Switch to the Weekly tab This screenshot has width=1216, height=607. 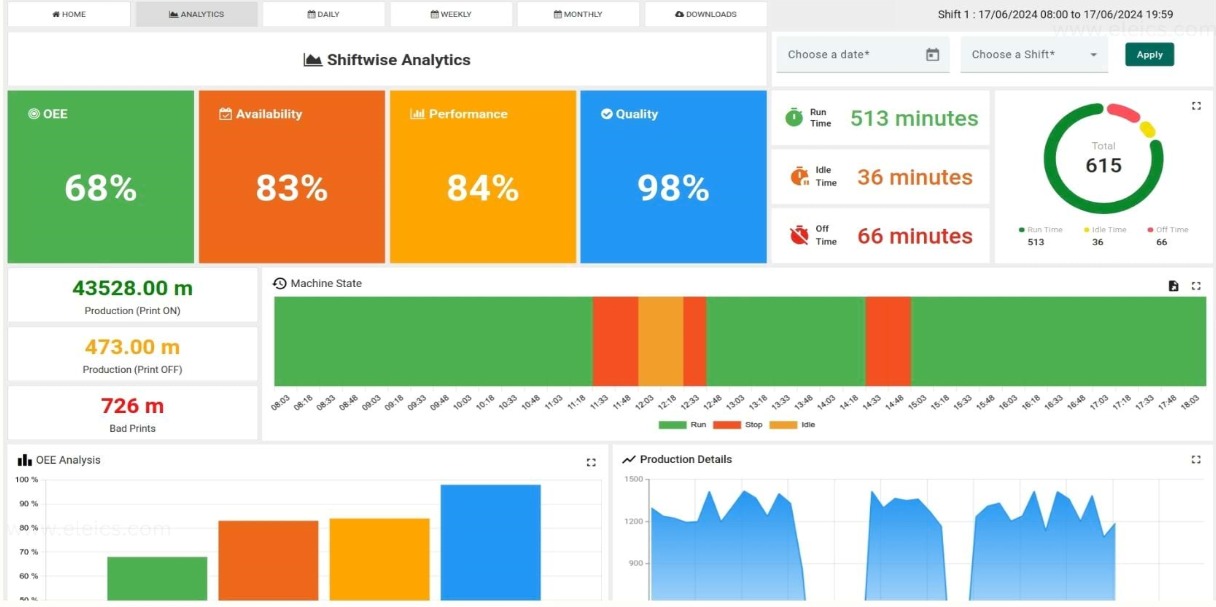click(x=451, y=15)
